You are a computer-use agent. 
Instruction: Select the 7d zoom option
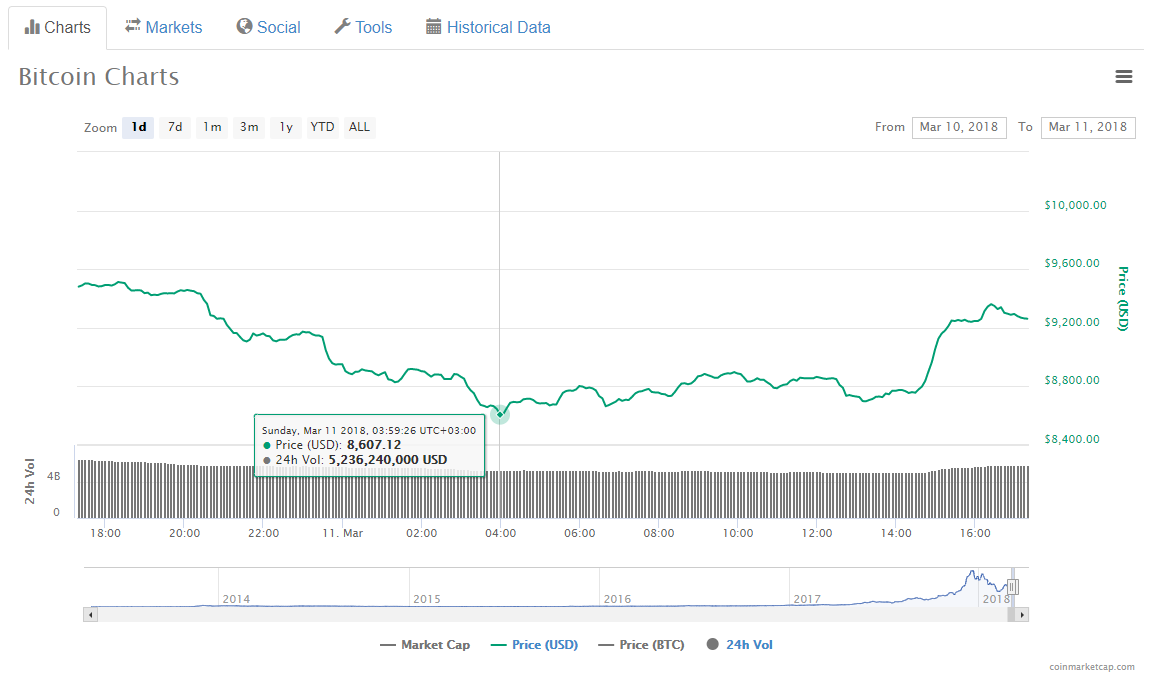(174, 127)
